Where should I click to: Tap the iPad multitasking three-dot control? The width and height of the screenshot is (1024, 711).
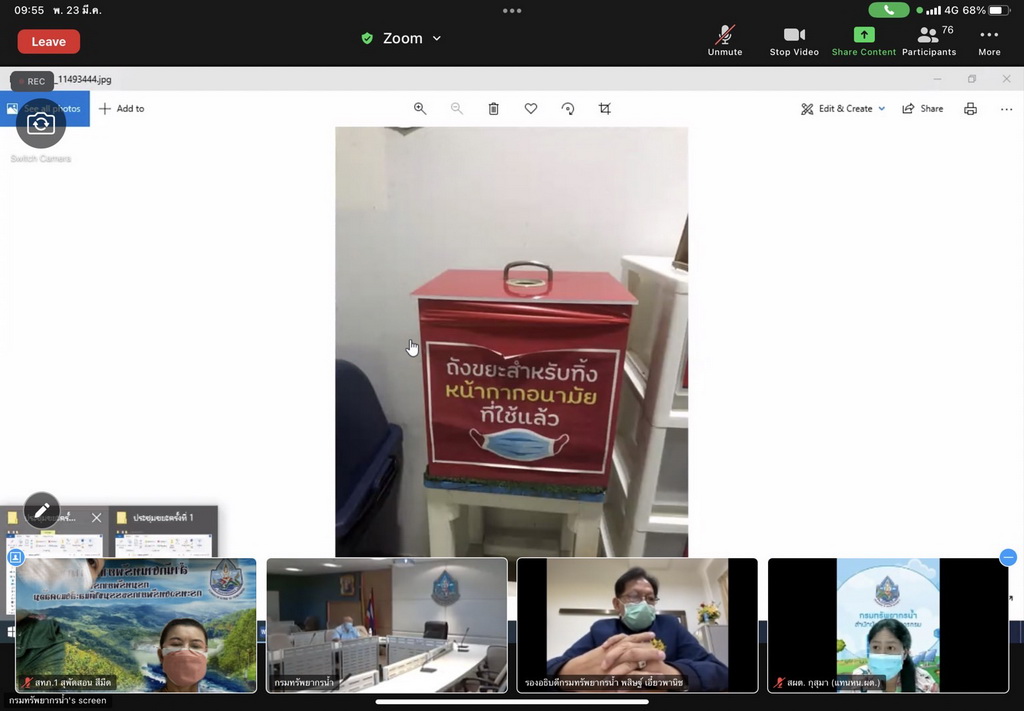(512, 10)
